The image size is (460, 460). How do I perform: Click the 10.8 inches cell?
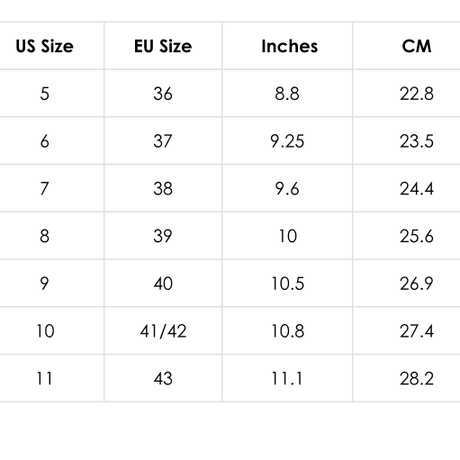287,331
